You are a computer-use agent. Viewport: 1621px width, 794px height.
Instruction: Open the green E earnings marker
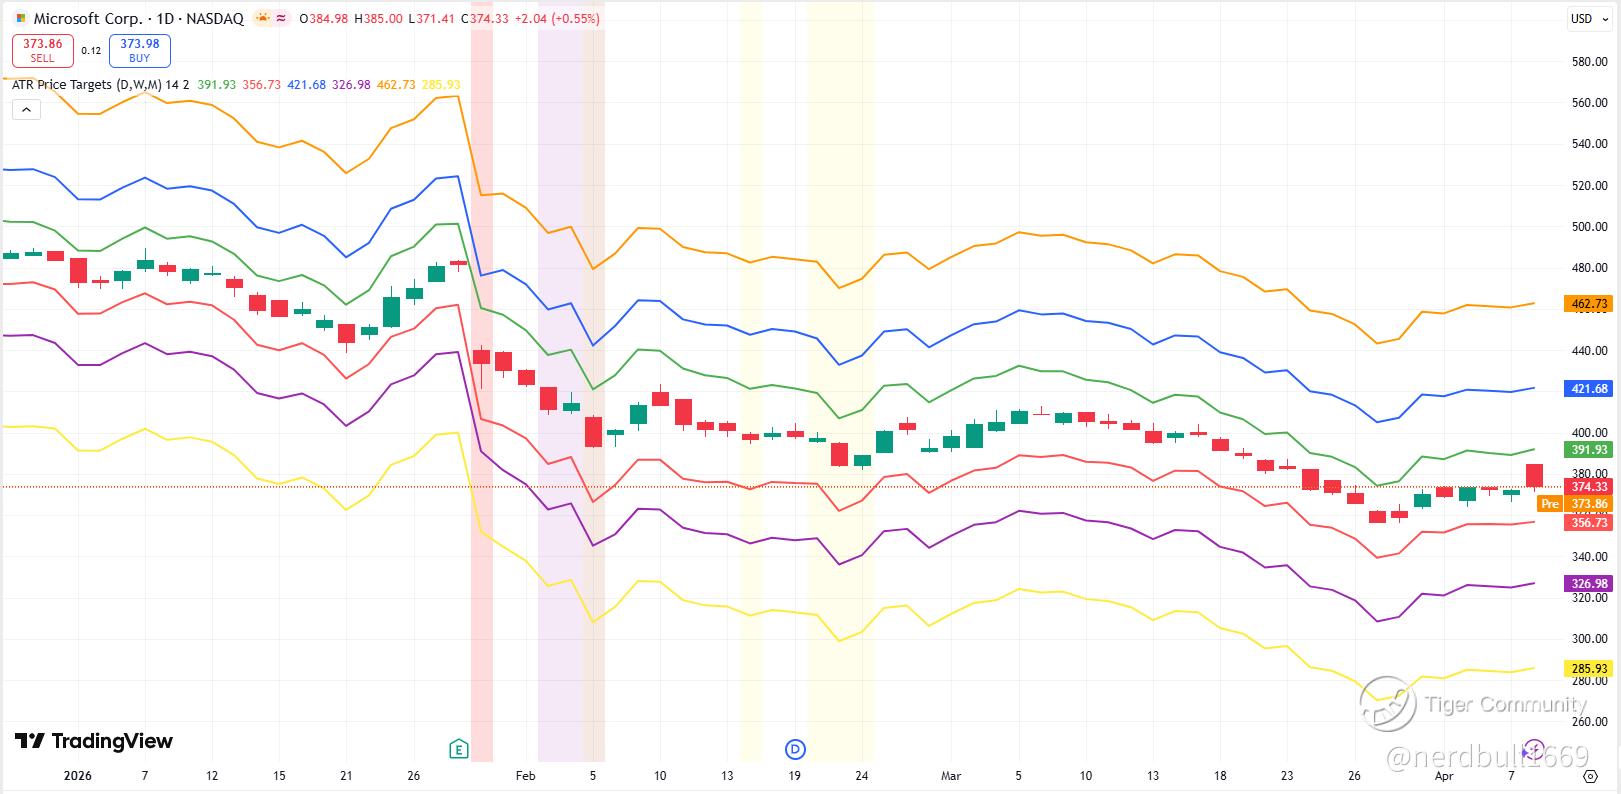click(x=459, y=748)
